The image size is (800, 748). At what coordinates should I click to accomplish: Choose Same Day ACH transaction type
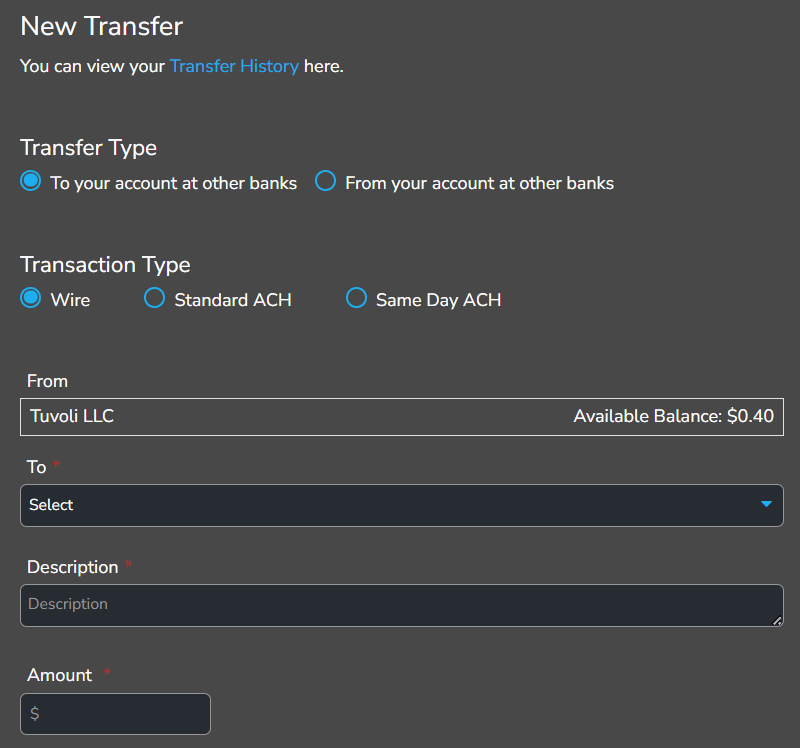click(x=356, y=298)
